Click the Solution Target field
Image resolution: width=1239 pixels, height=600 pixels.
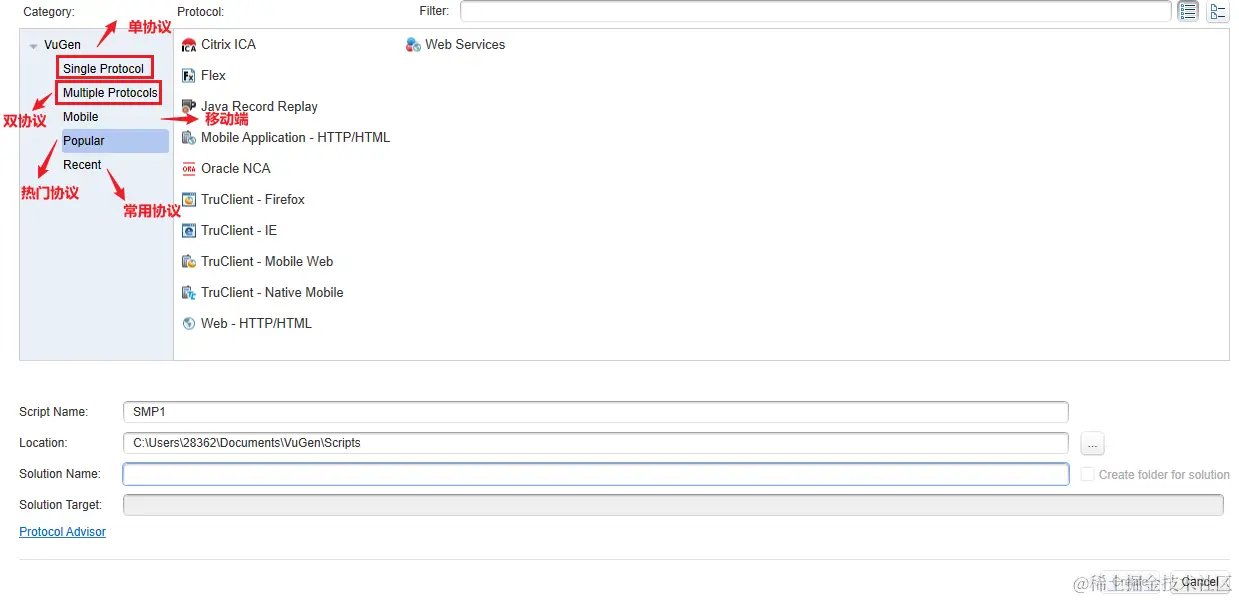[673, 505]
